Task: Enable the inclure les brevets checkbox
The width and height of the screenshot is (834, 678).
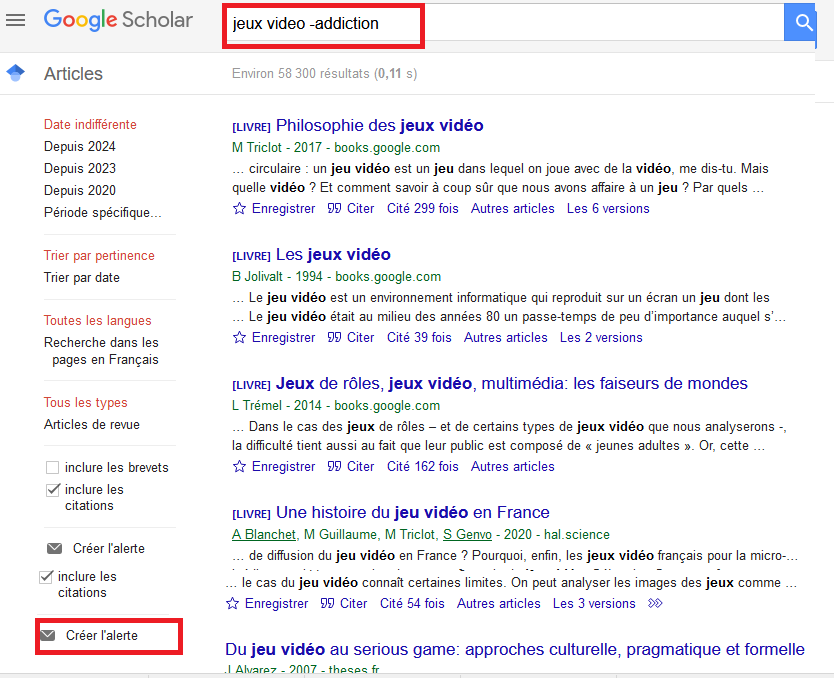Action: 52,468
